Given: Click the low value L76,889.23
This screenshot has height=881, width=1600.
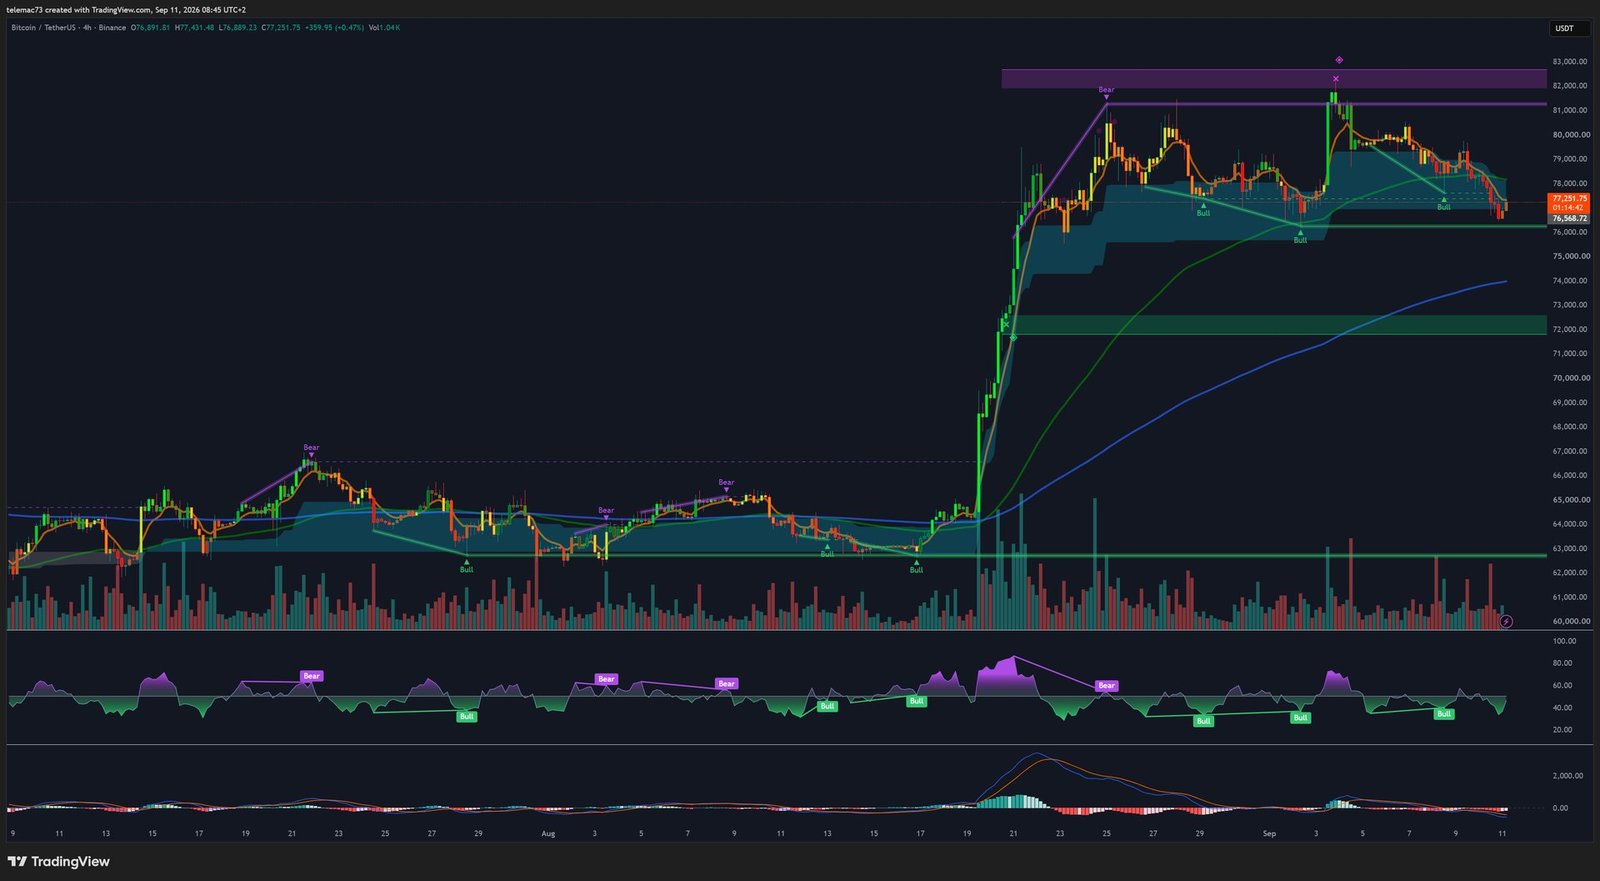Looking at the screenshot, I should point(238,28).
